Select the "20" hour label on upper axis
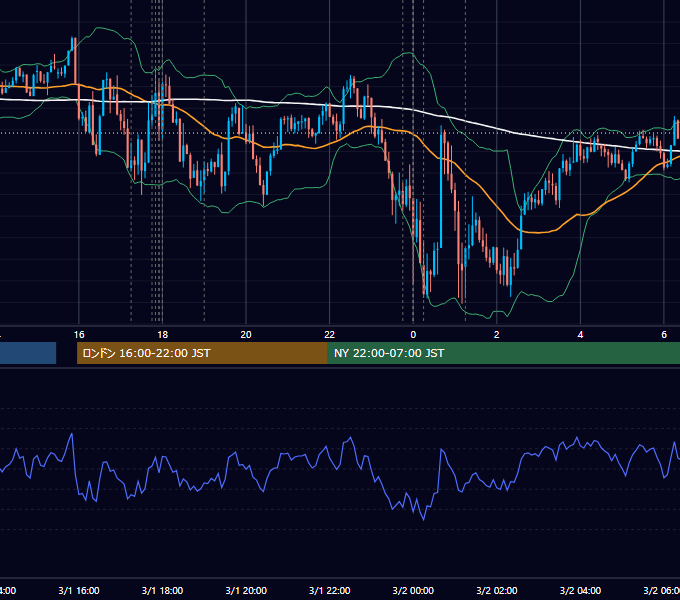Viewport: 680px width, 600px height. (246, 335)
